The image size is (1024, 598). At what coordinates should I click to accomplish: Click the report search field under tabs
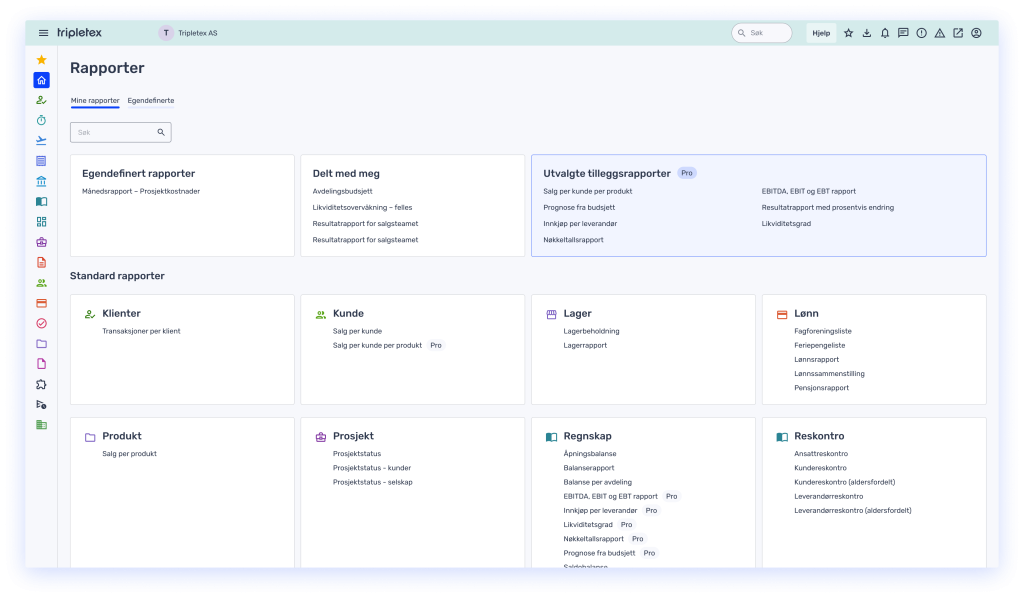115,132
